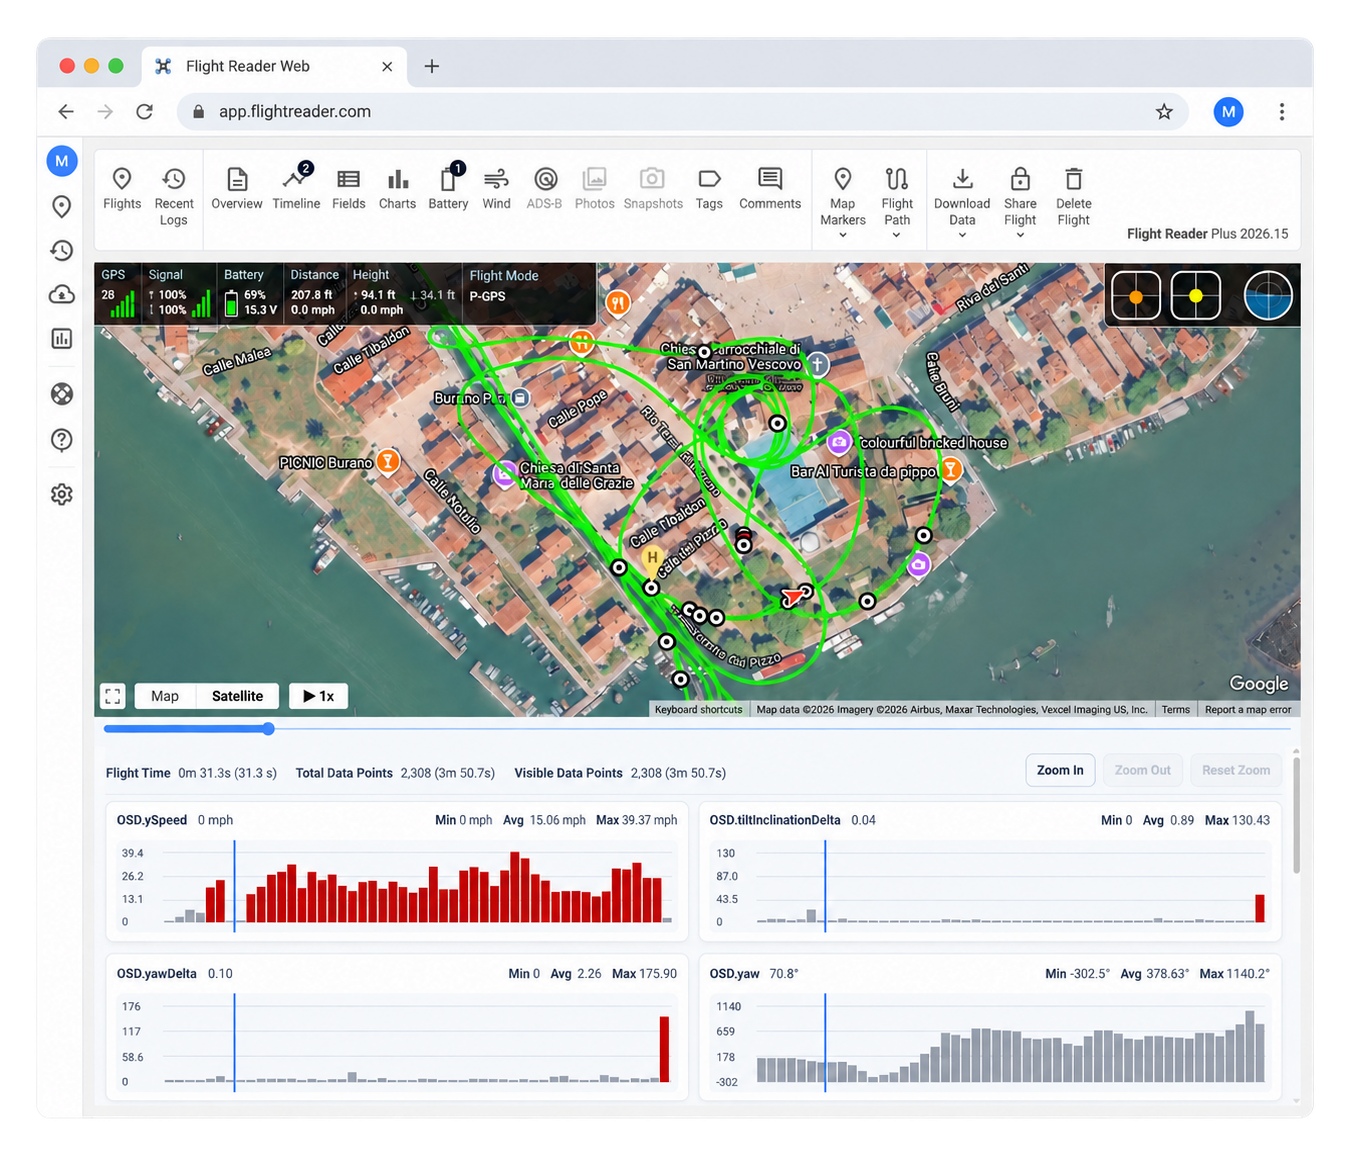The image size is (1350, 1165).
Task: Open the Flights list
Action: pos(122,189)
